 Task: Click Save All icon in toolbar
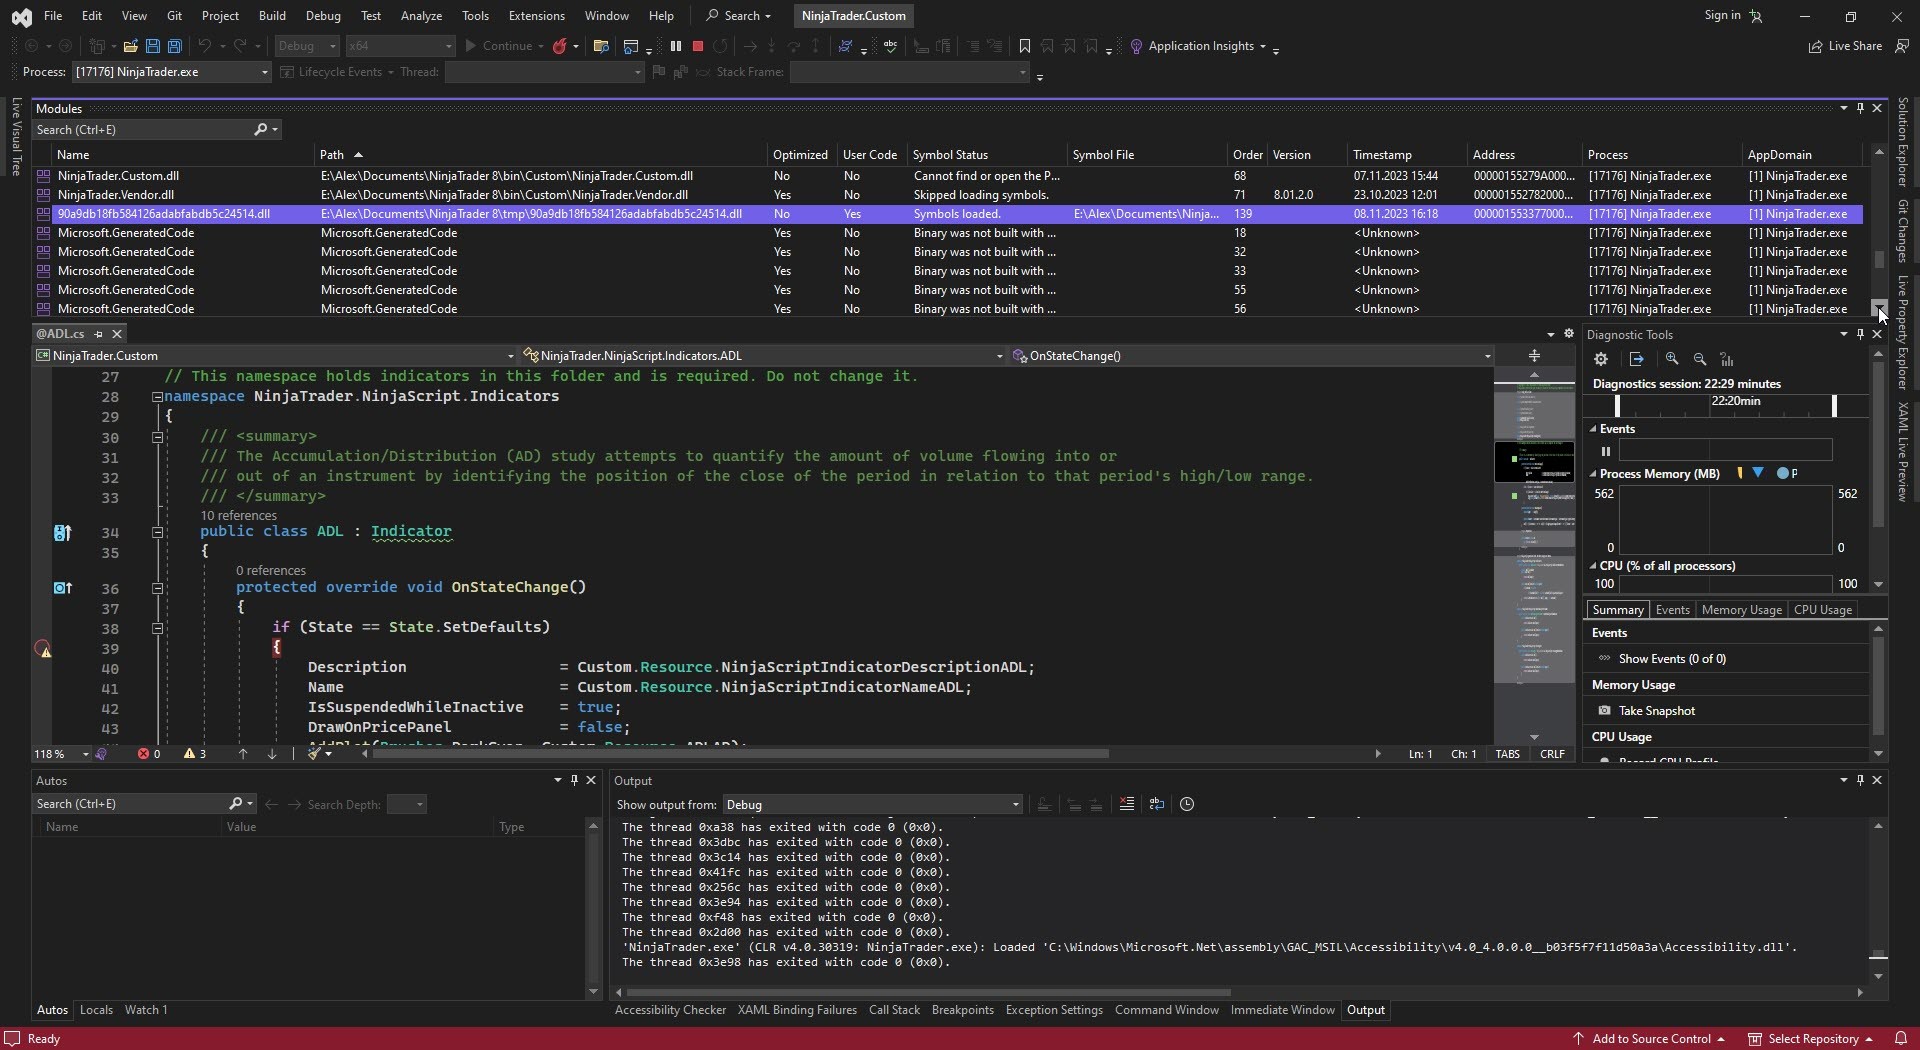click(175, 46)
